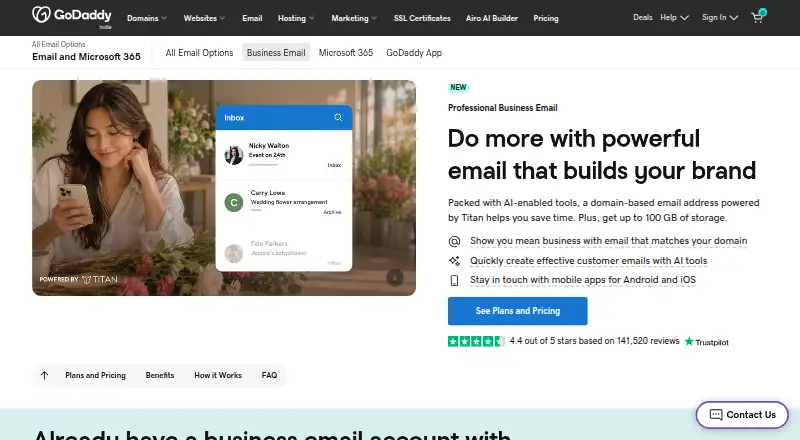800x440 pixels.
Task: Click the 141,520 reviews rating text
Action: (594, 341)
